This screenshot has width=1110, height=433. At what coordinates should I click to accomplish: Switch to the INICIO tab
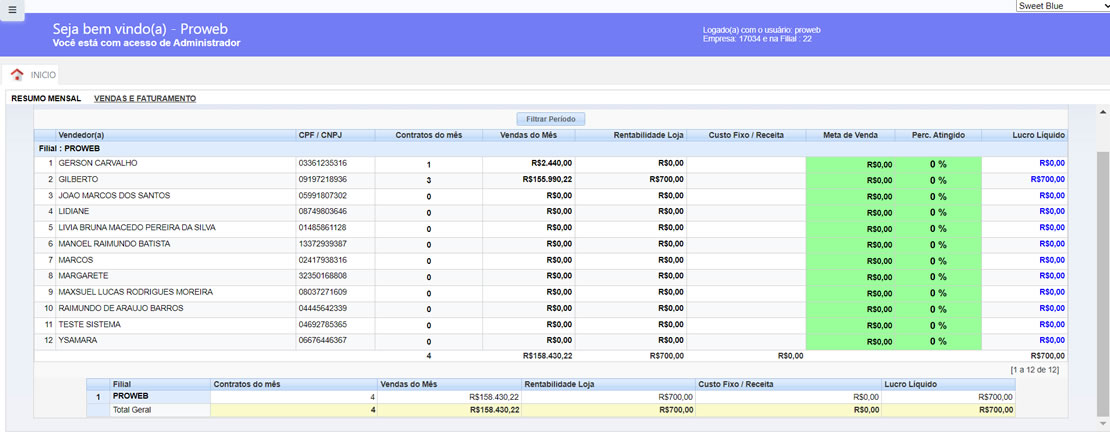[x=43, y=75]
